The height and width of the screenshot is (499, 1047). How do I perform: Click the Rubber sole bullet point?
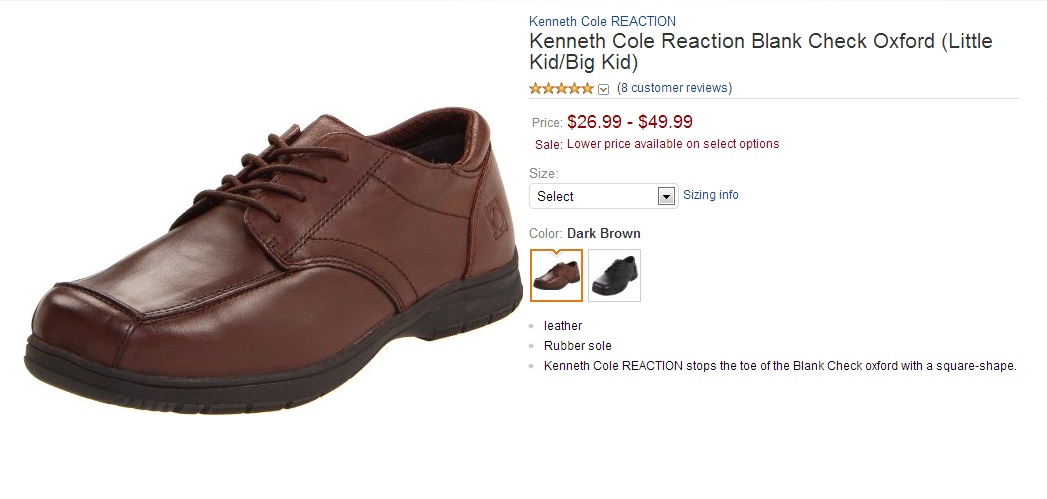click(x=577, y=346)
